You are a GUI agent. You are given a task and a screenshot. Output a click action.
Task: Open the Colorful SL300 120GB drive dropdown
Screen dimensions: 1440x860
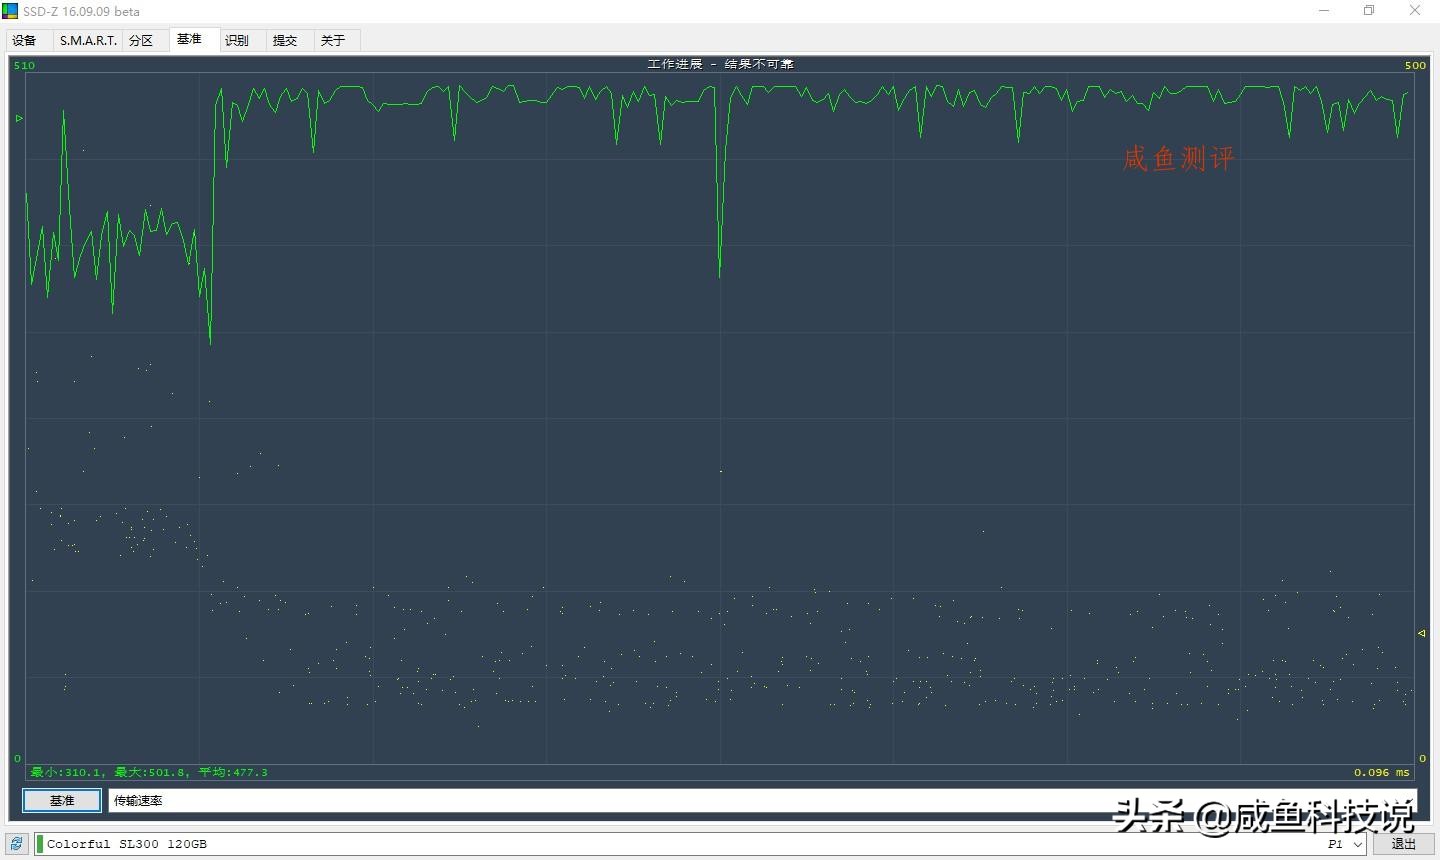tap(701, 844)
